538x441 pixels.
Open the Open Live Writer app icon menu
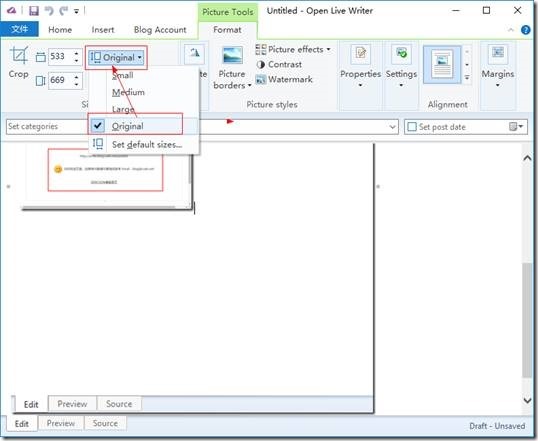click(x=11, y=11)
